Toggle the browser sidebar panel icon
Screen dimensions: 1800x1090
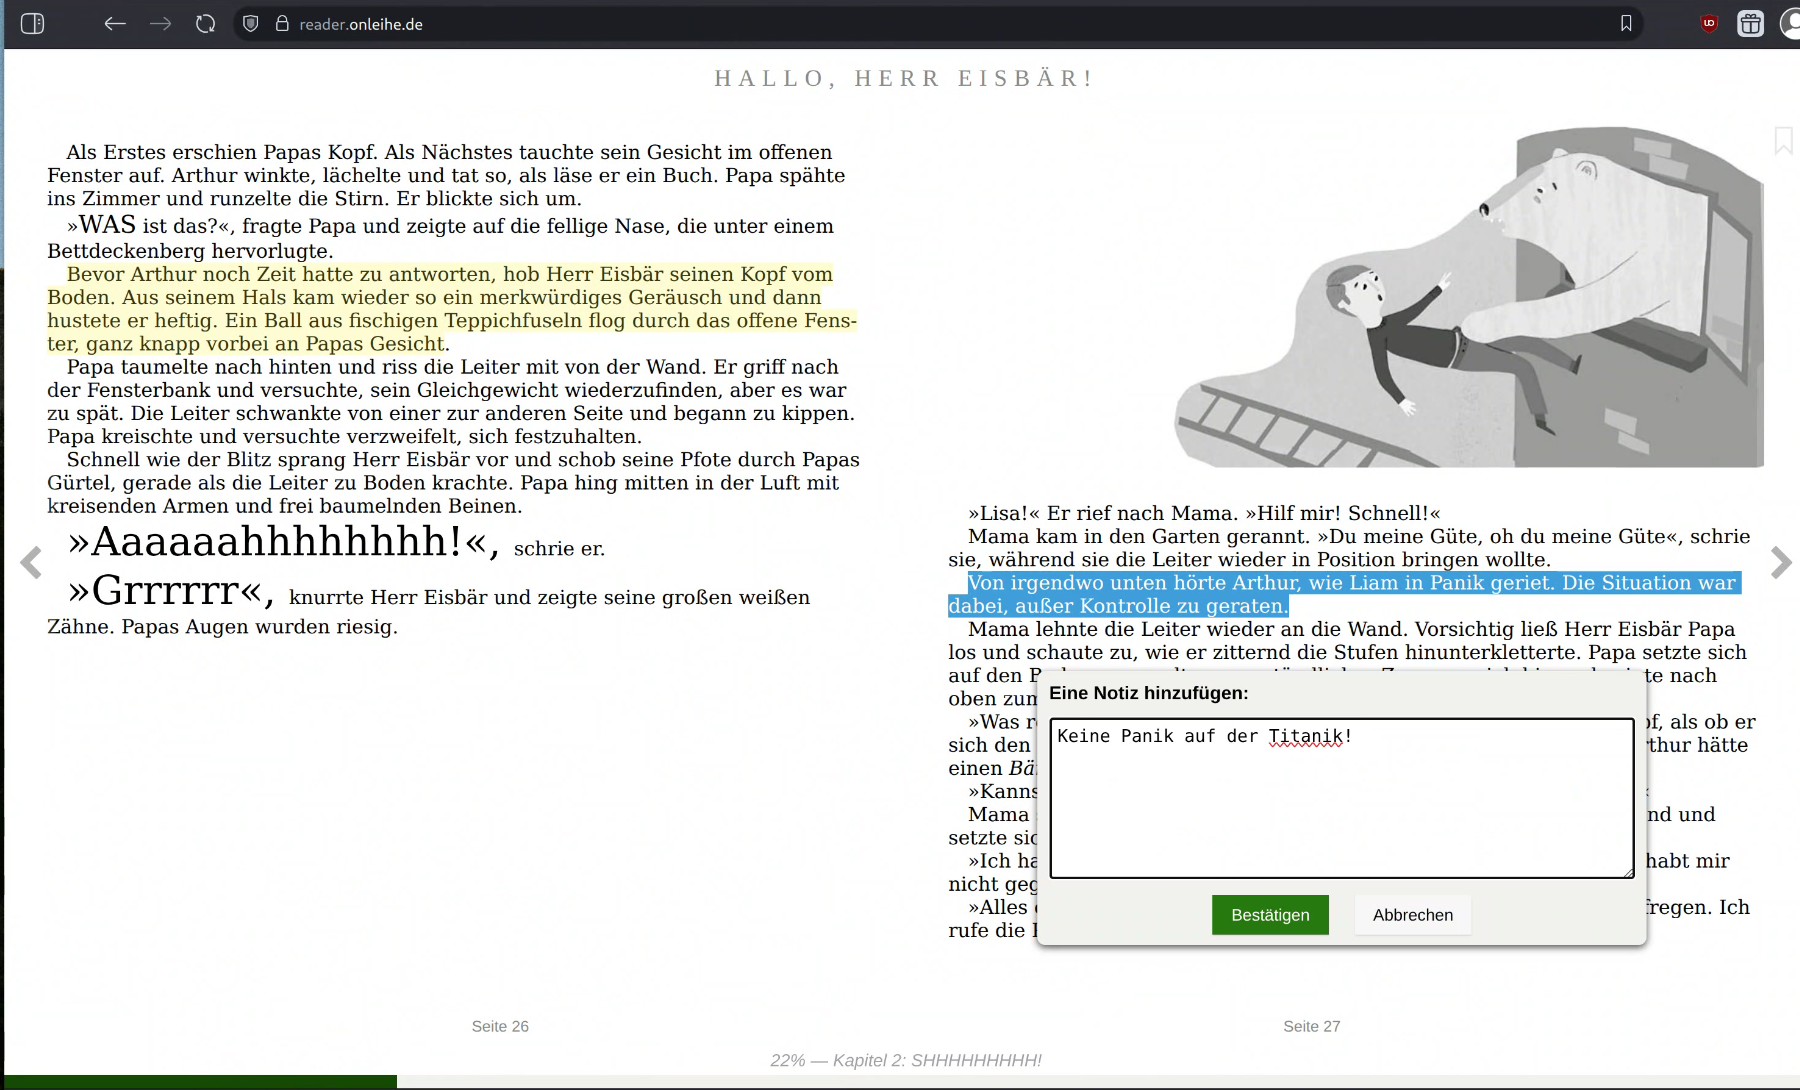click(x=32, y=24)
